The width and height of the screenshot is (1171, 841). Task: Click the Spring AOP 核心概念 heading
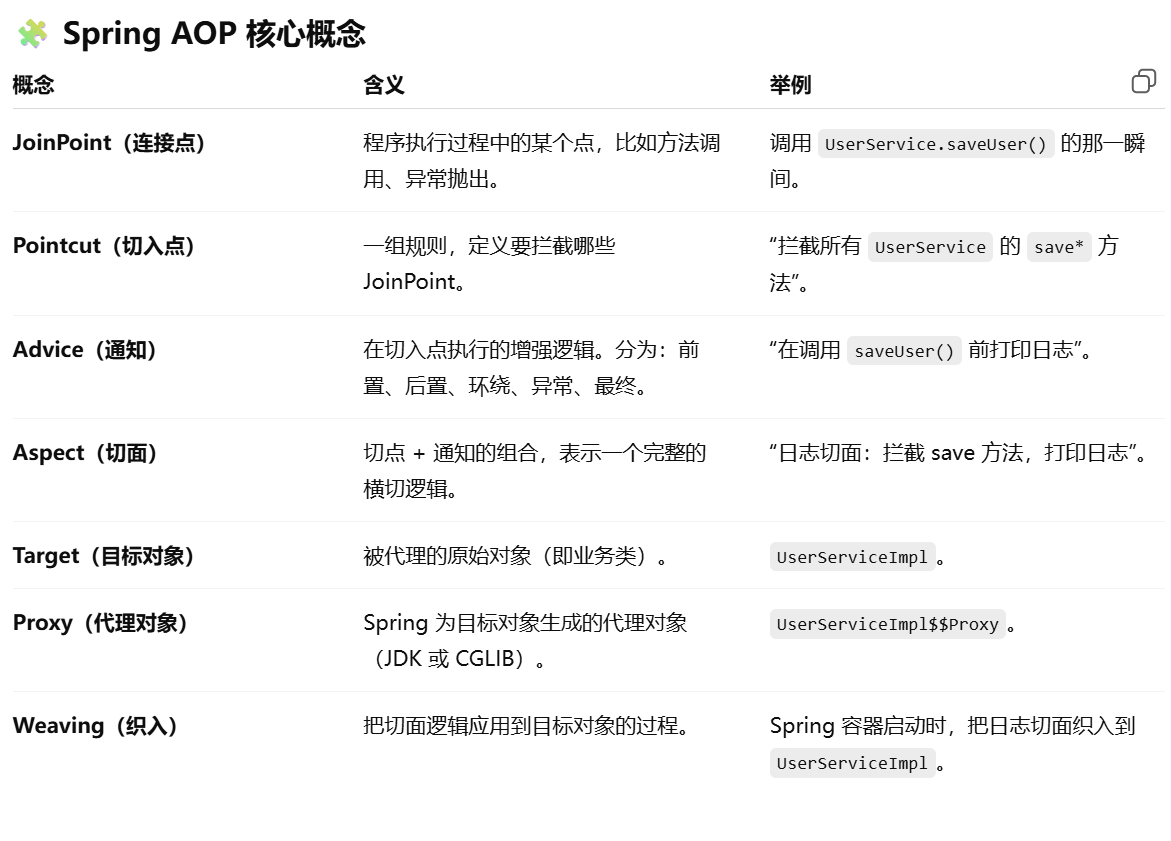click(214, 34)
